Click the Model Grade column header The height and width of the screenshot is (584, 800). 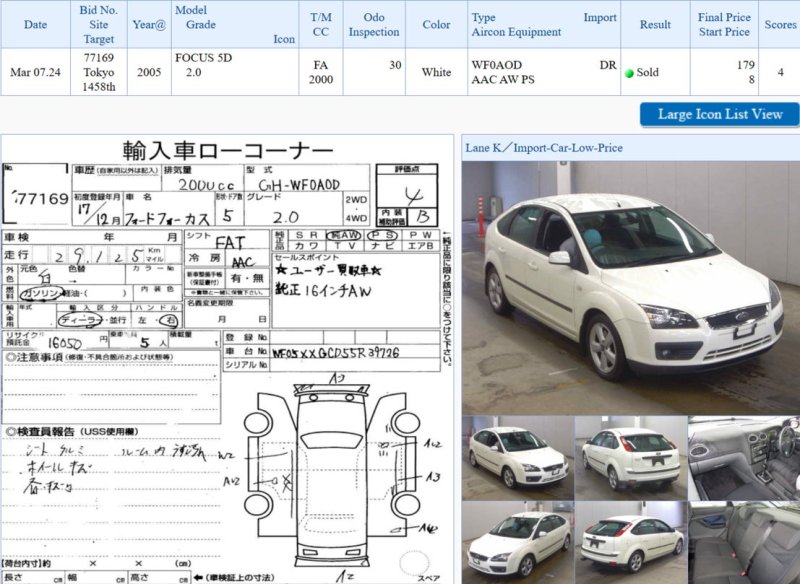coord(235,25)
